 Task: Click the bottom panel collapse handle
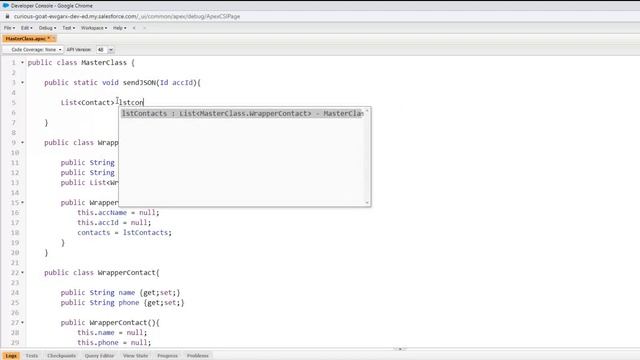(400, 349)
